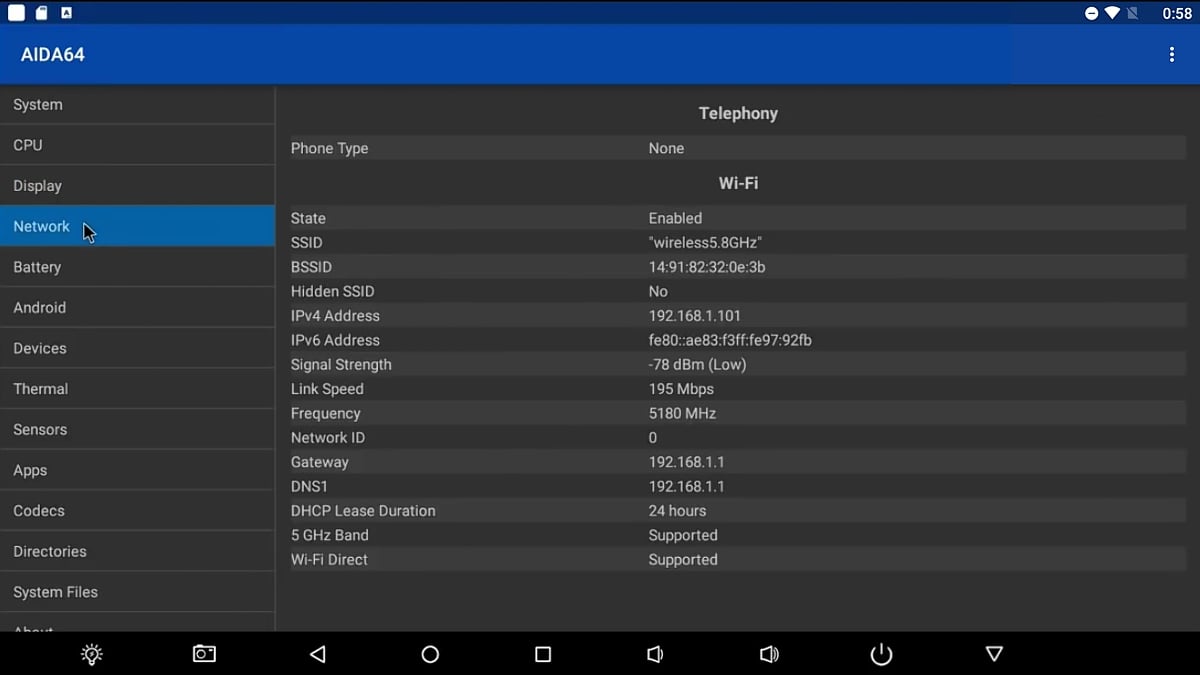Select the signal strength -78 dBm (Low)
The width and height of the screenshot is (1200, 675).
coord(697,365)
